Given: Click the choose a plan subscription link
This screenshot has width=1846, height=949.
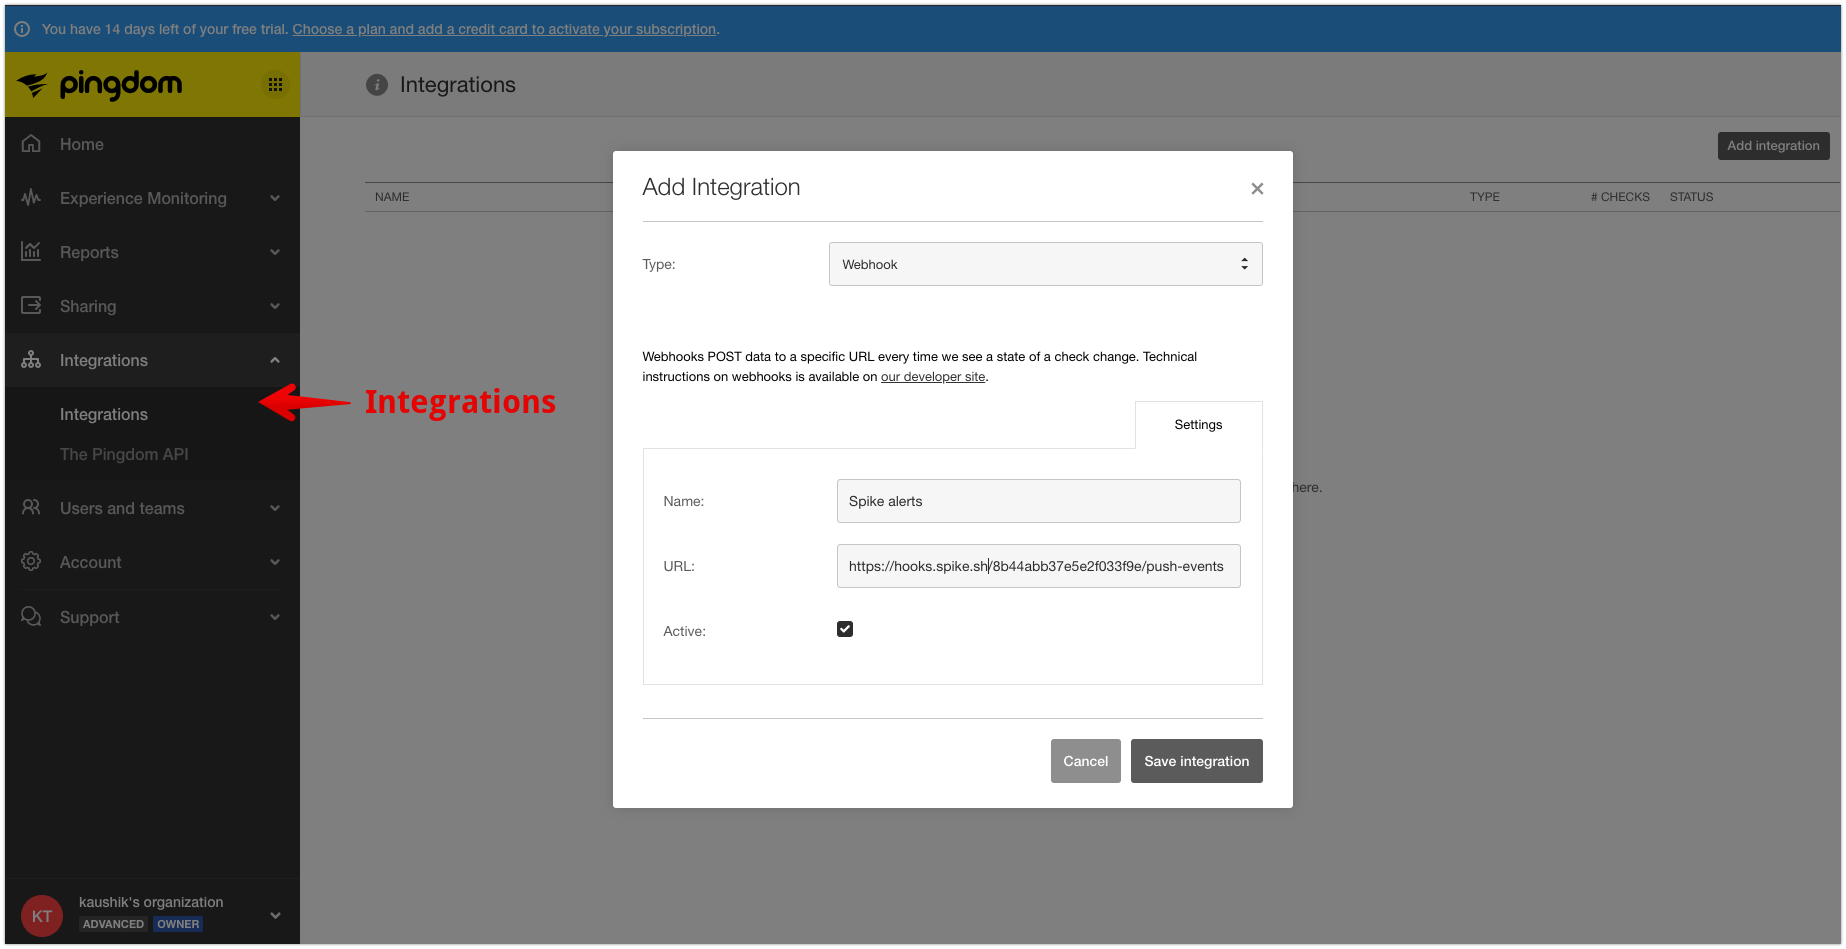Looking at the screenshot, I should click(504, 29).
